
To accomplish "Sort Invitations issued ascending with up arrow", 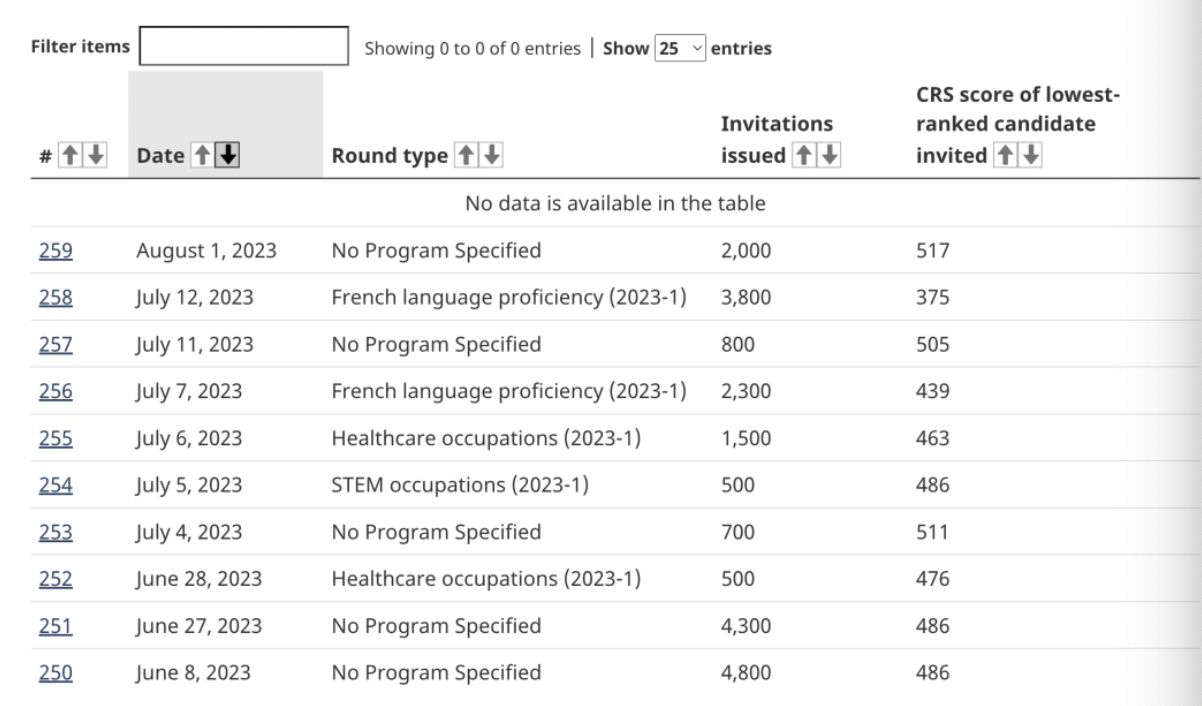I will click(801, 157).
